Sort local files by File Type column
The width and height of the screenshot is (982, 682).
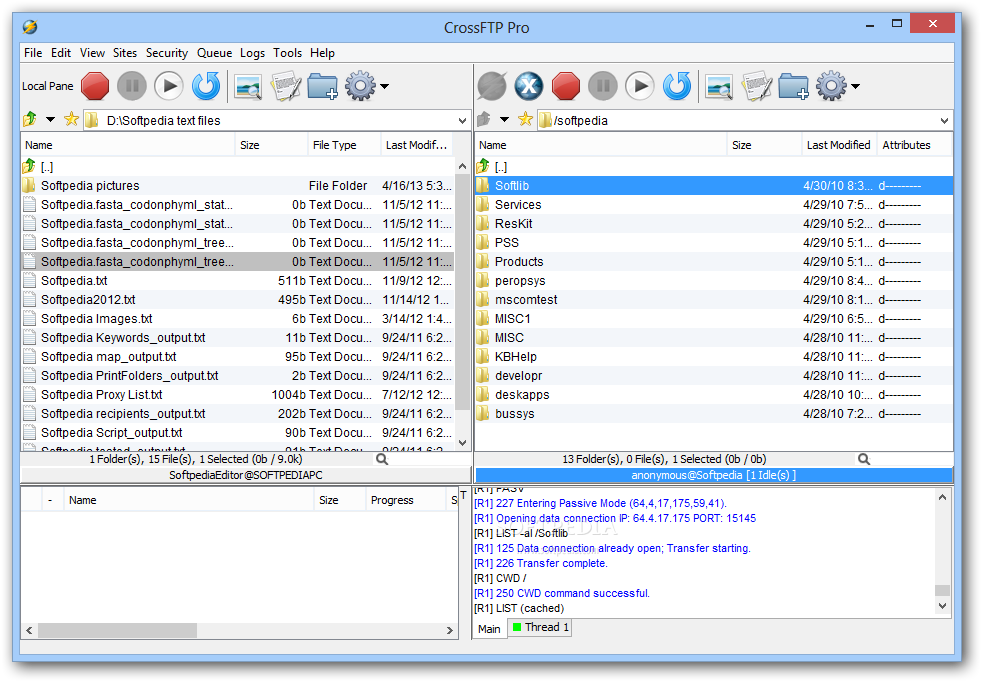coord(344,145)
